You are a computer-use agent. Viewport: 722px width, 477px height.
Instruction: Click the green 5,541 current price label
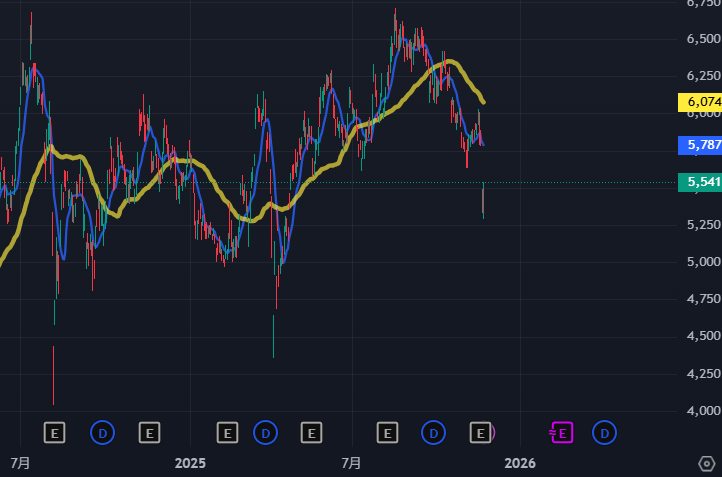[699, 182]
